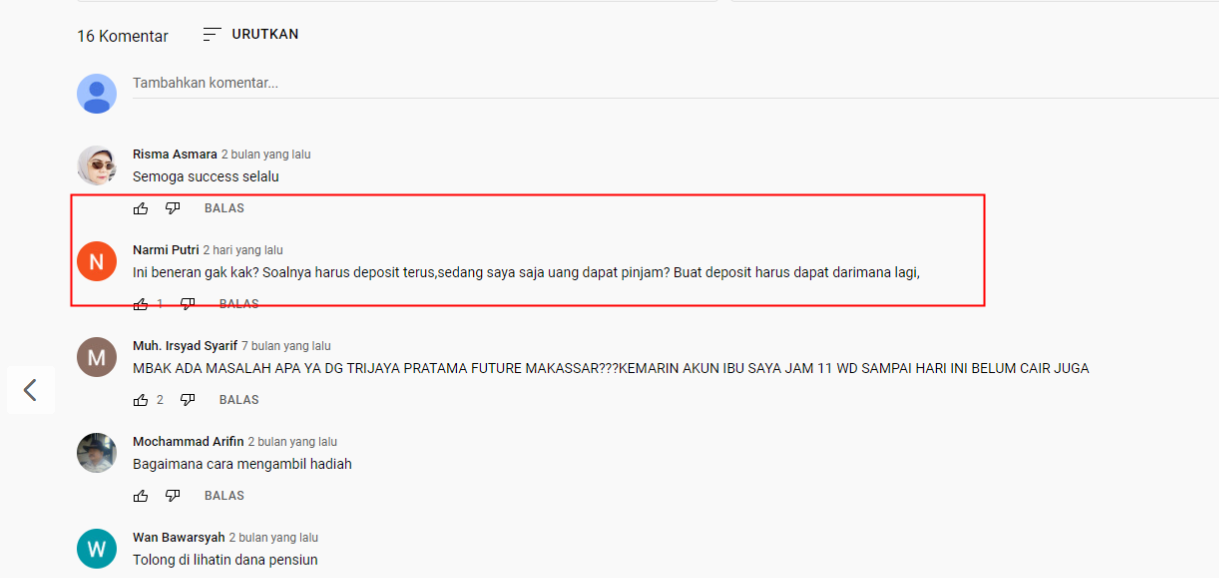Viewport: 1219px width, 578px height.
Task: Click Wan Bawarsyah's '2 bulan yang lalu' timestamp
Action: pyautogui.click(x=274, y=538)
